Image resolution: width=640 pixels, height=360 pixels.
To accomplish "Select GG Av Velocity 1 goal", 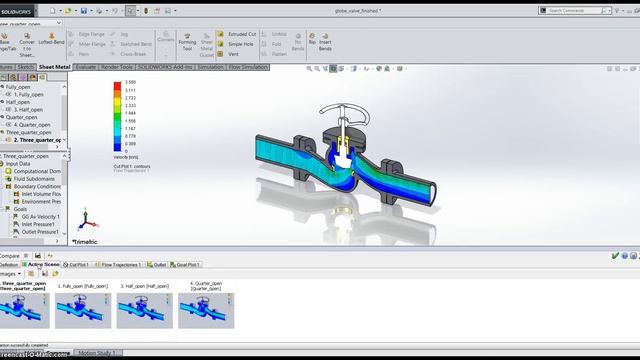I will [x=36, y=217].
